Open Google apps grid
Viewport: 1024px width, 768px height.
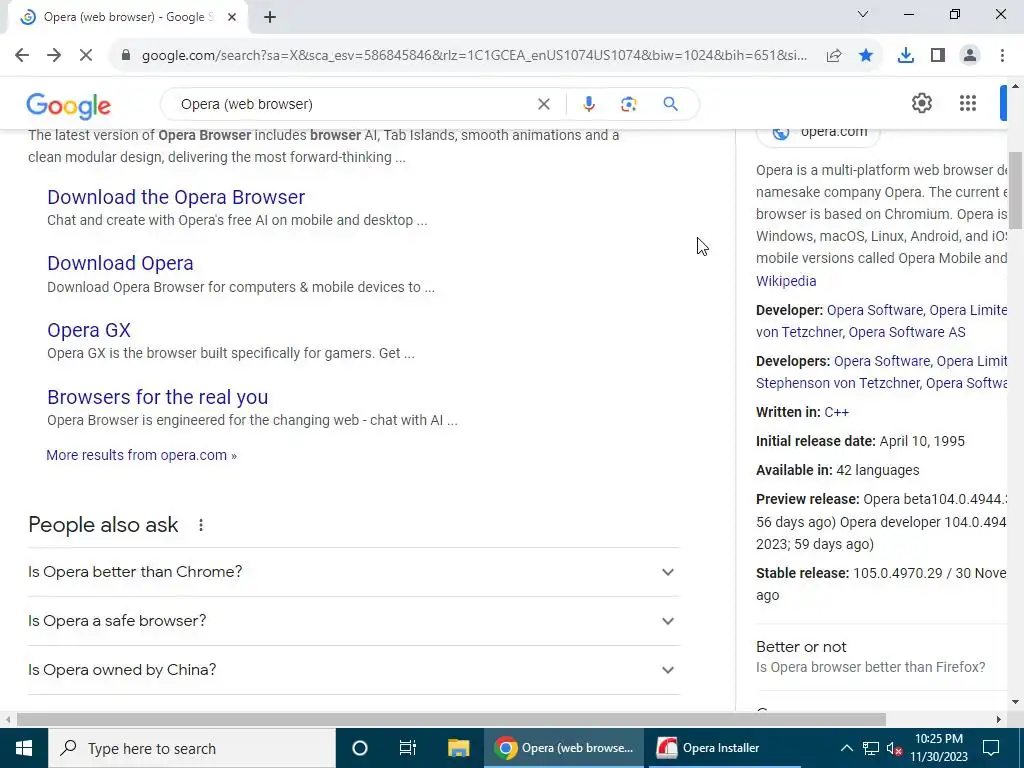(968, 103)
